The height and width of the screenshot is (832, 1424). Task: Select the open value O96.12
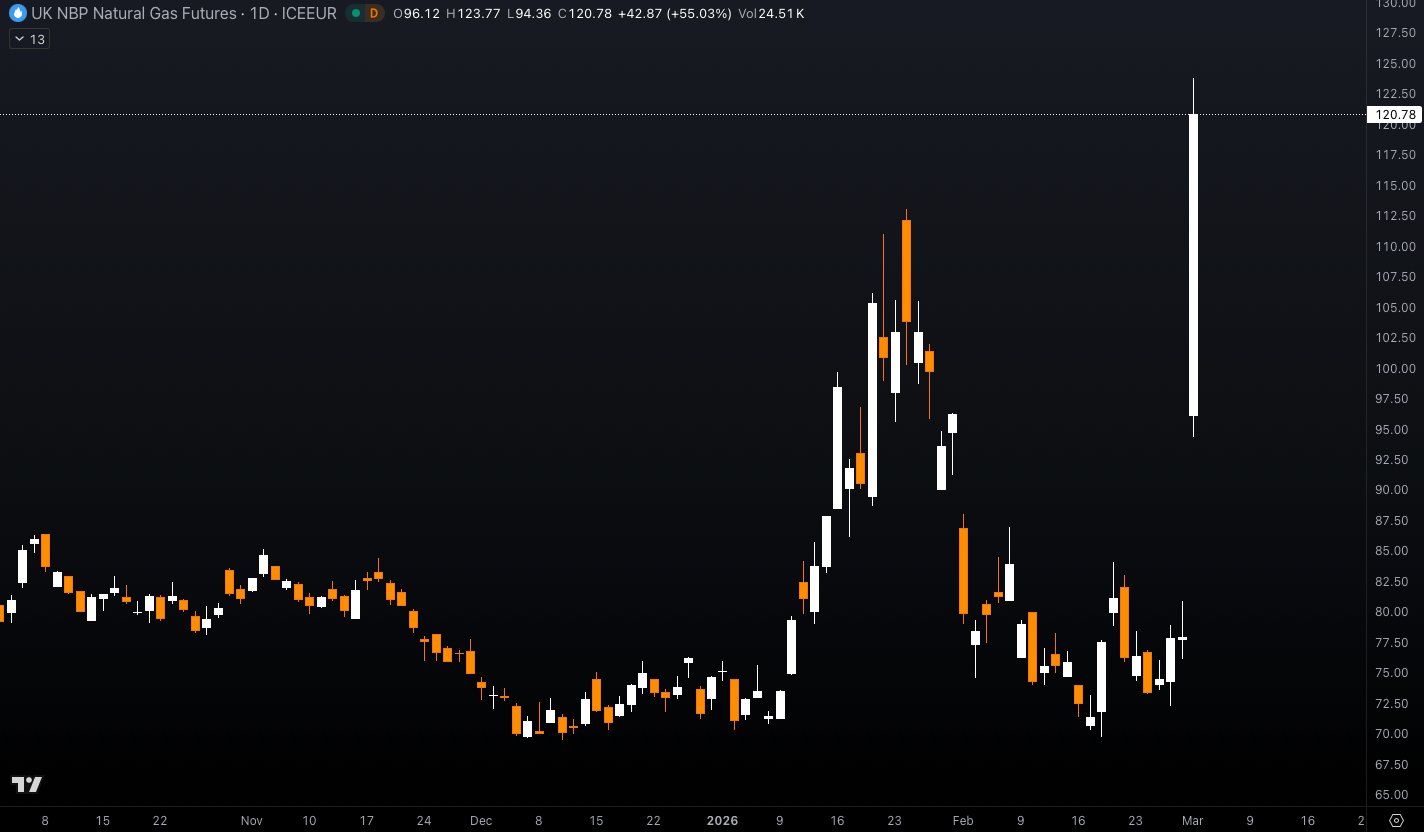pyautogui.click(x=417, y=14)
